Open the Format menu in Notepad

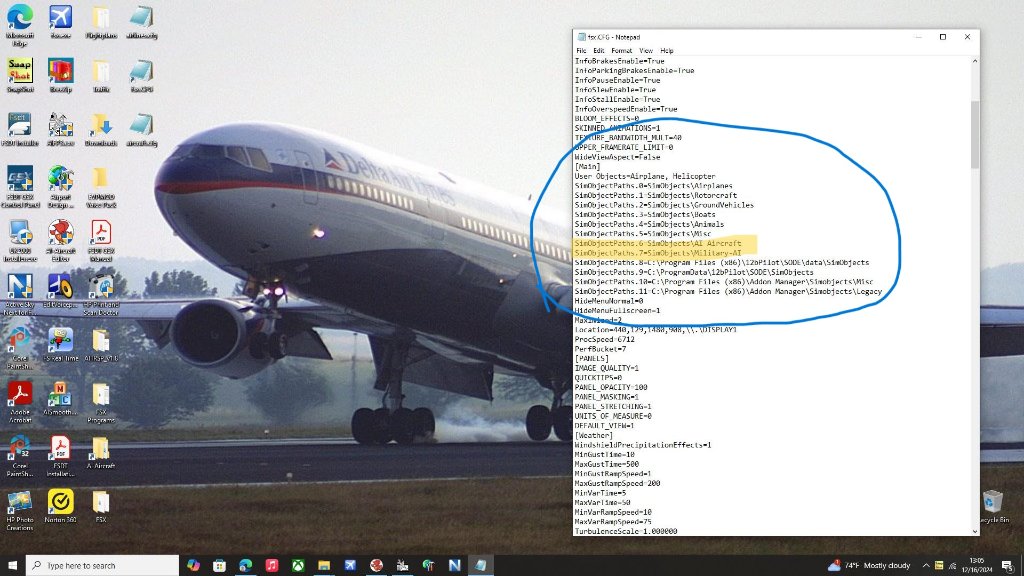(x=621, y=50)
